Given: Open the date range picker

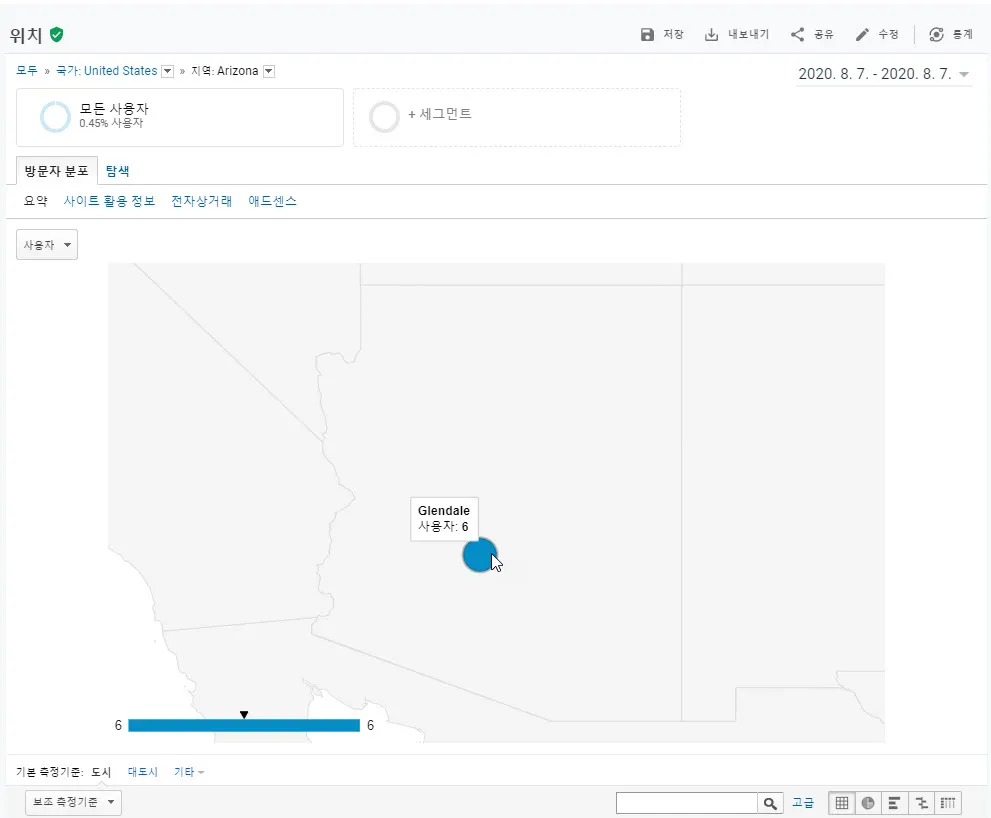Looking at the screenshot, I should pos(884,75).
